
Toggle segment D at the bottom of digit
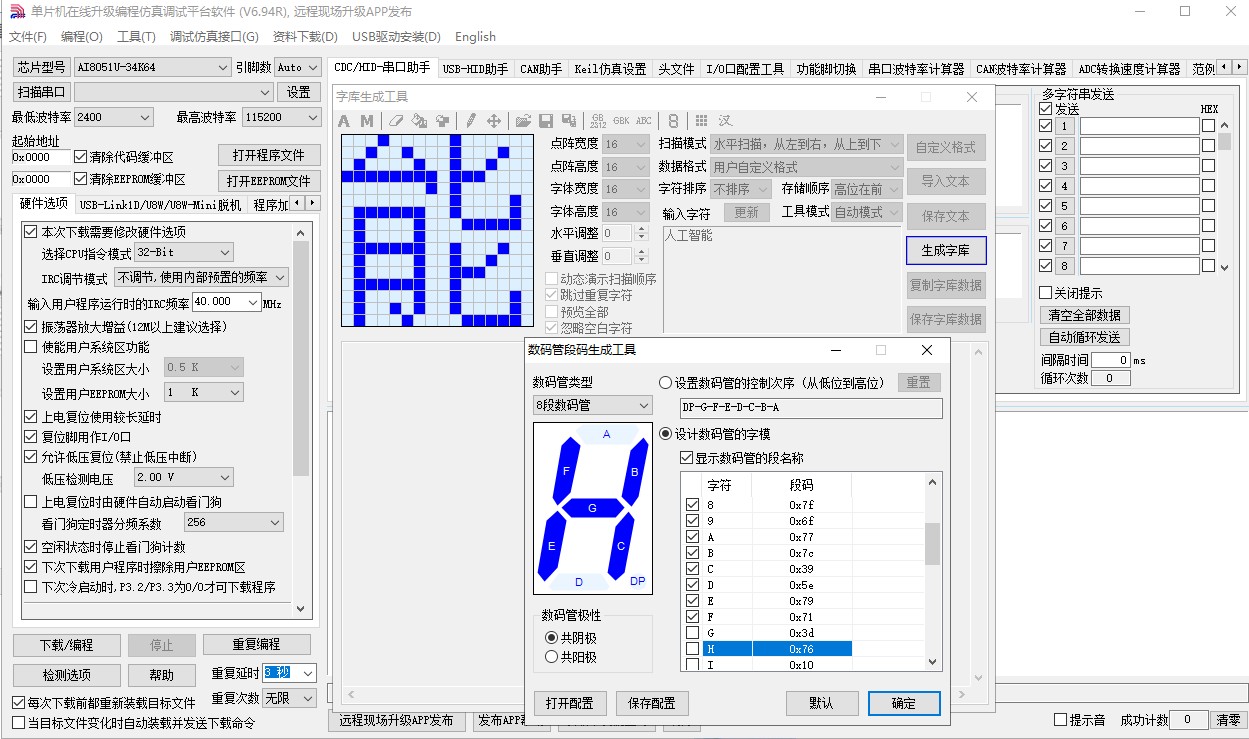tap(578, 582)
